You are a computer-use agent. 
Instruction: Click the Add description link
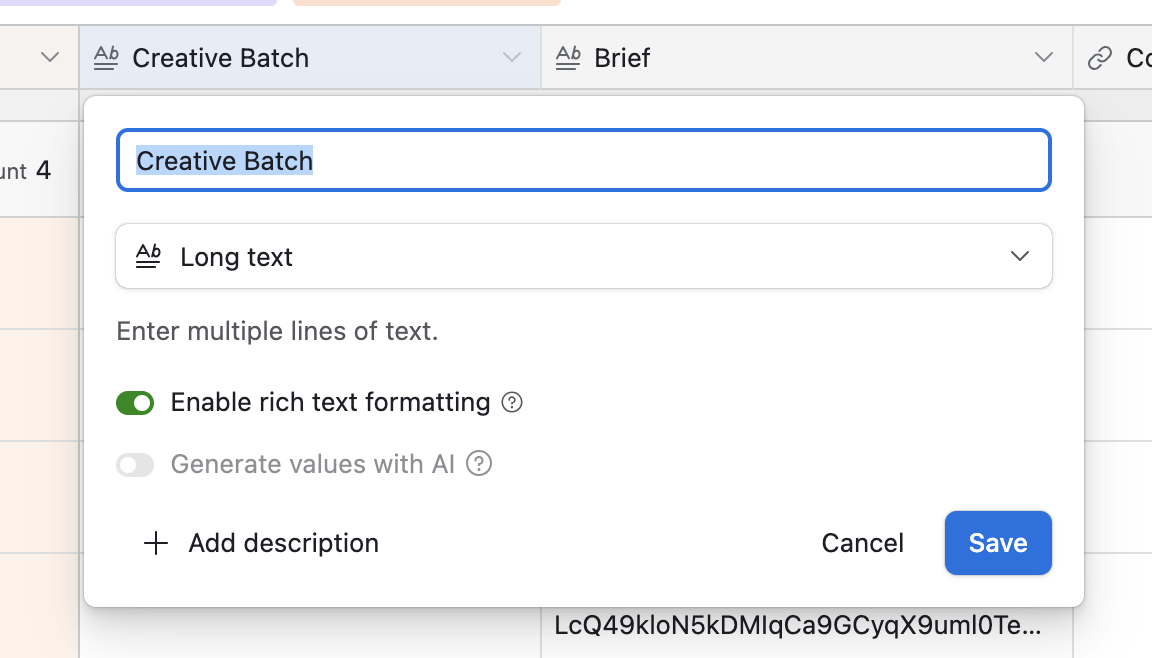pos(283,543)
